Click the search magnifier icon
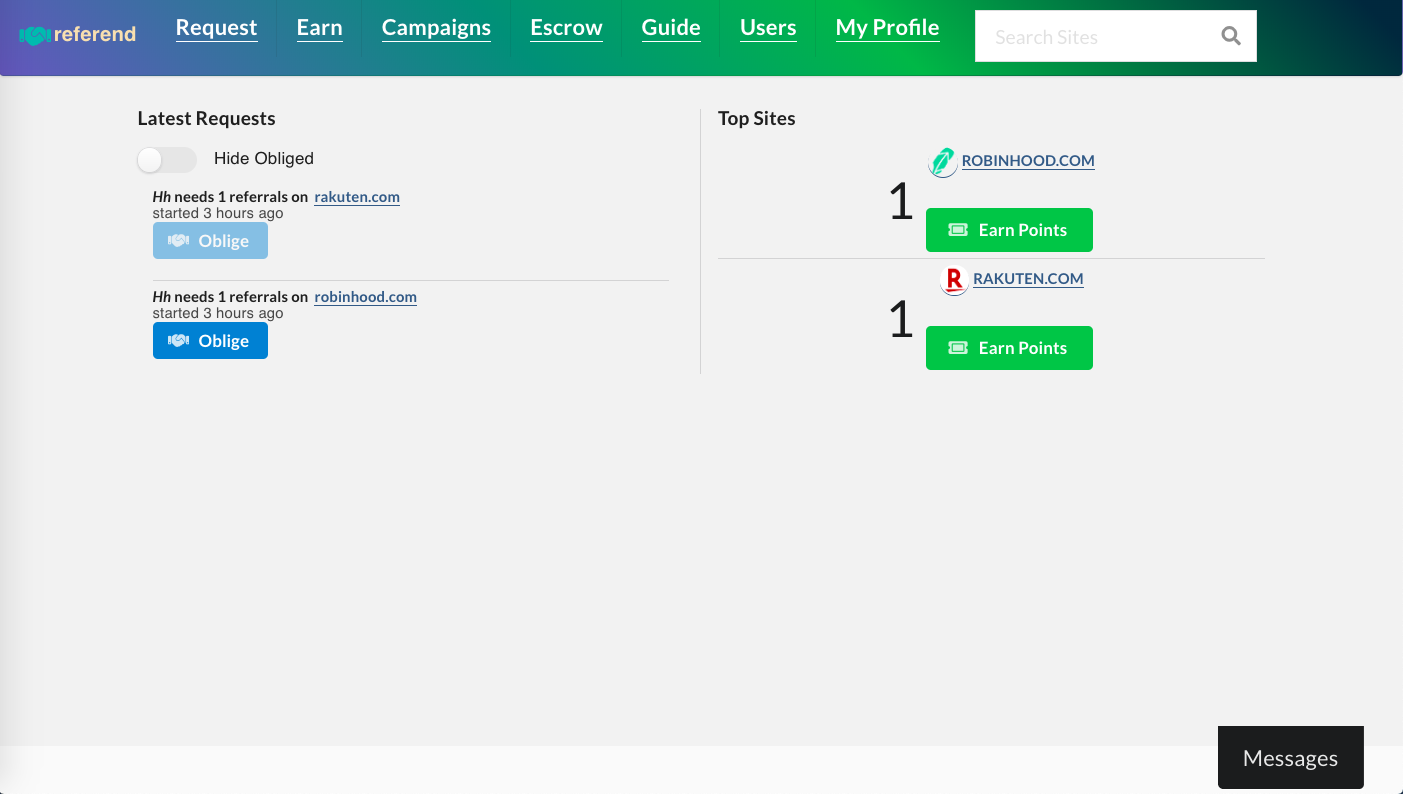This screenshot has height=794, width=1403. (1231, 37)
